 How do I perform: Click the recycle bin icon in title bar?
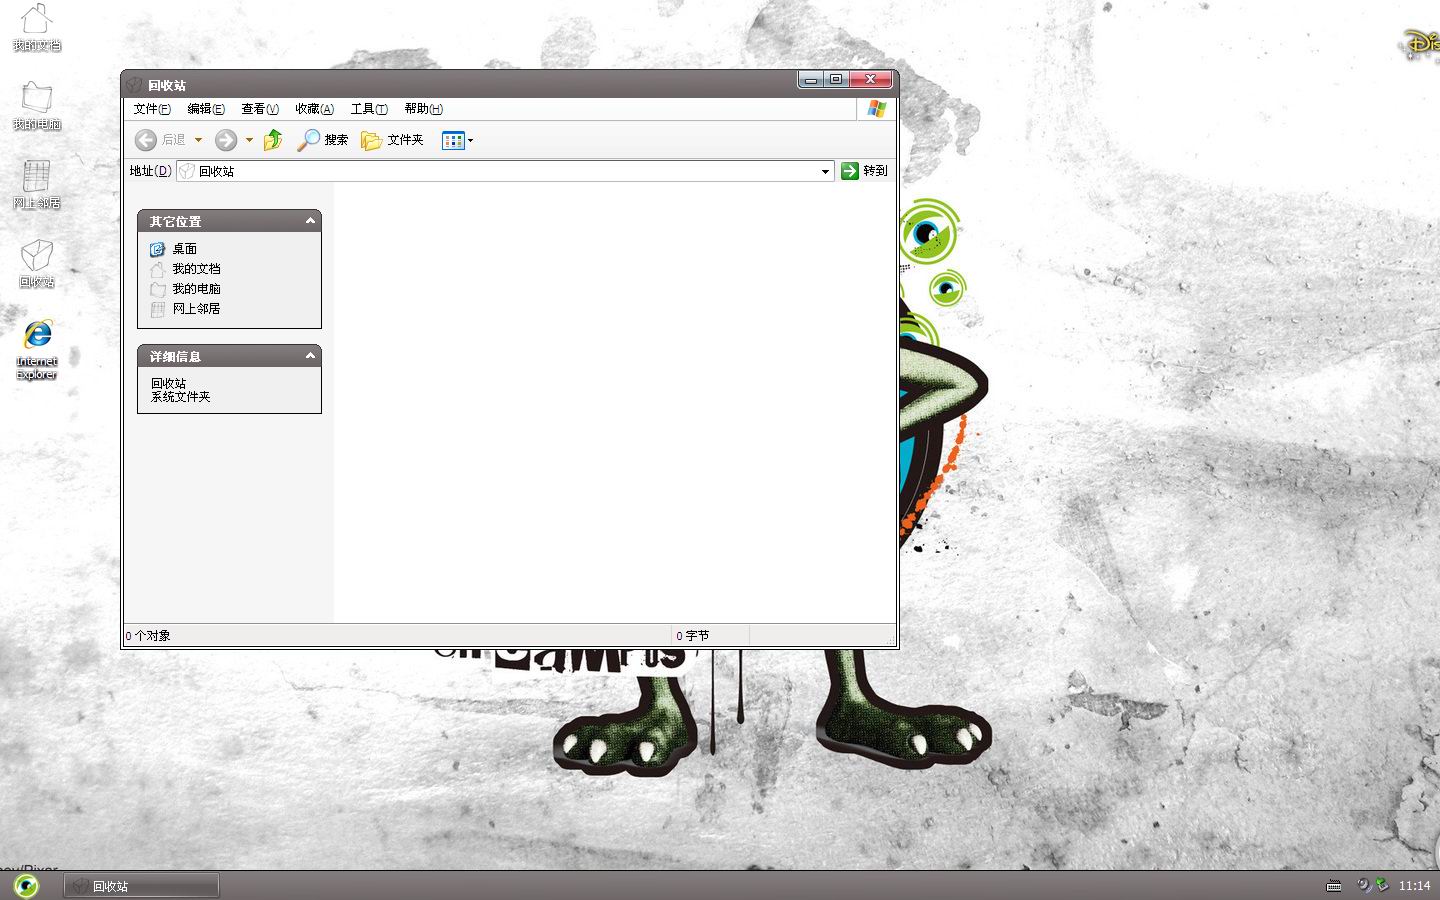134,85
